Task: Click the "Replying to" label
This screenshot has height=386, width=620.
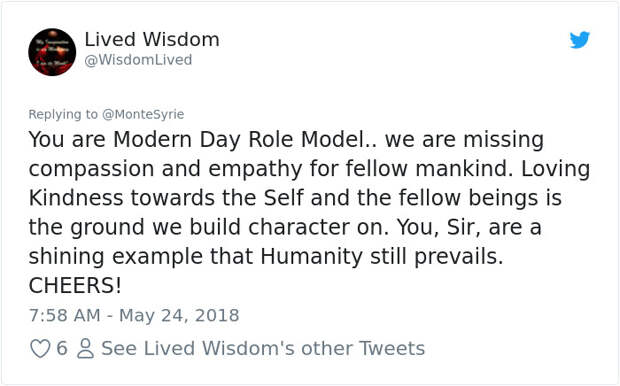Action: pyautogui.click(x=63, y=114)
